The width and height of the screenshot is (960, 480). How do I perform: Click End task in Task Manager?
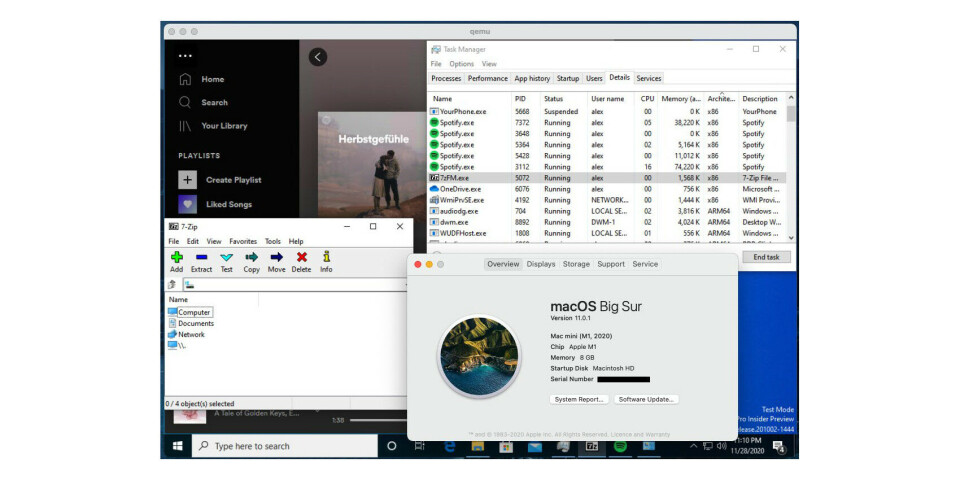pos(766,257)
